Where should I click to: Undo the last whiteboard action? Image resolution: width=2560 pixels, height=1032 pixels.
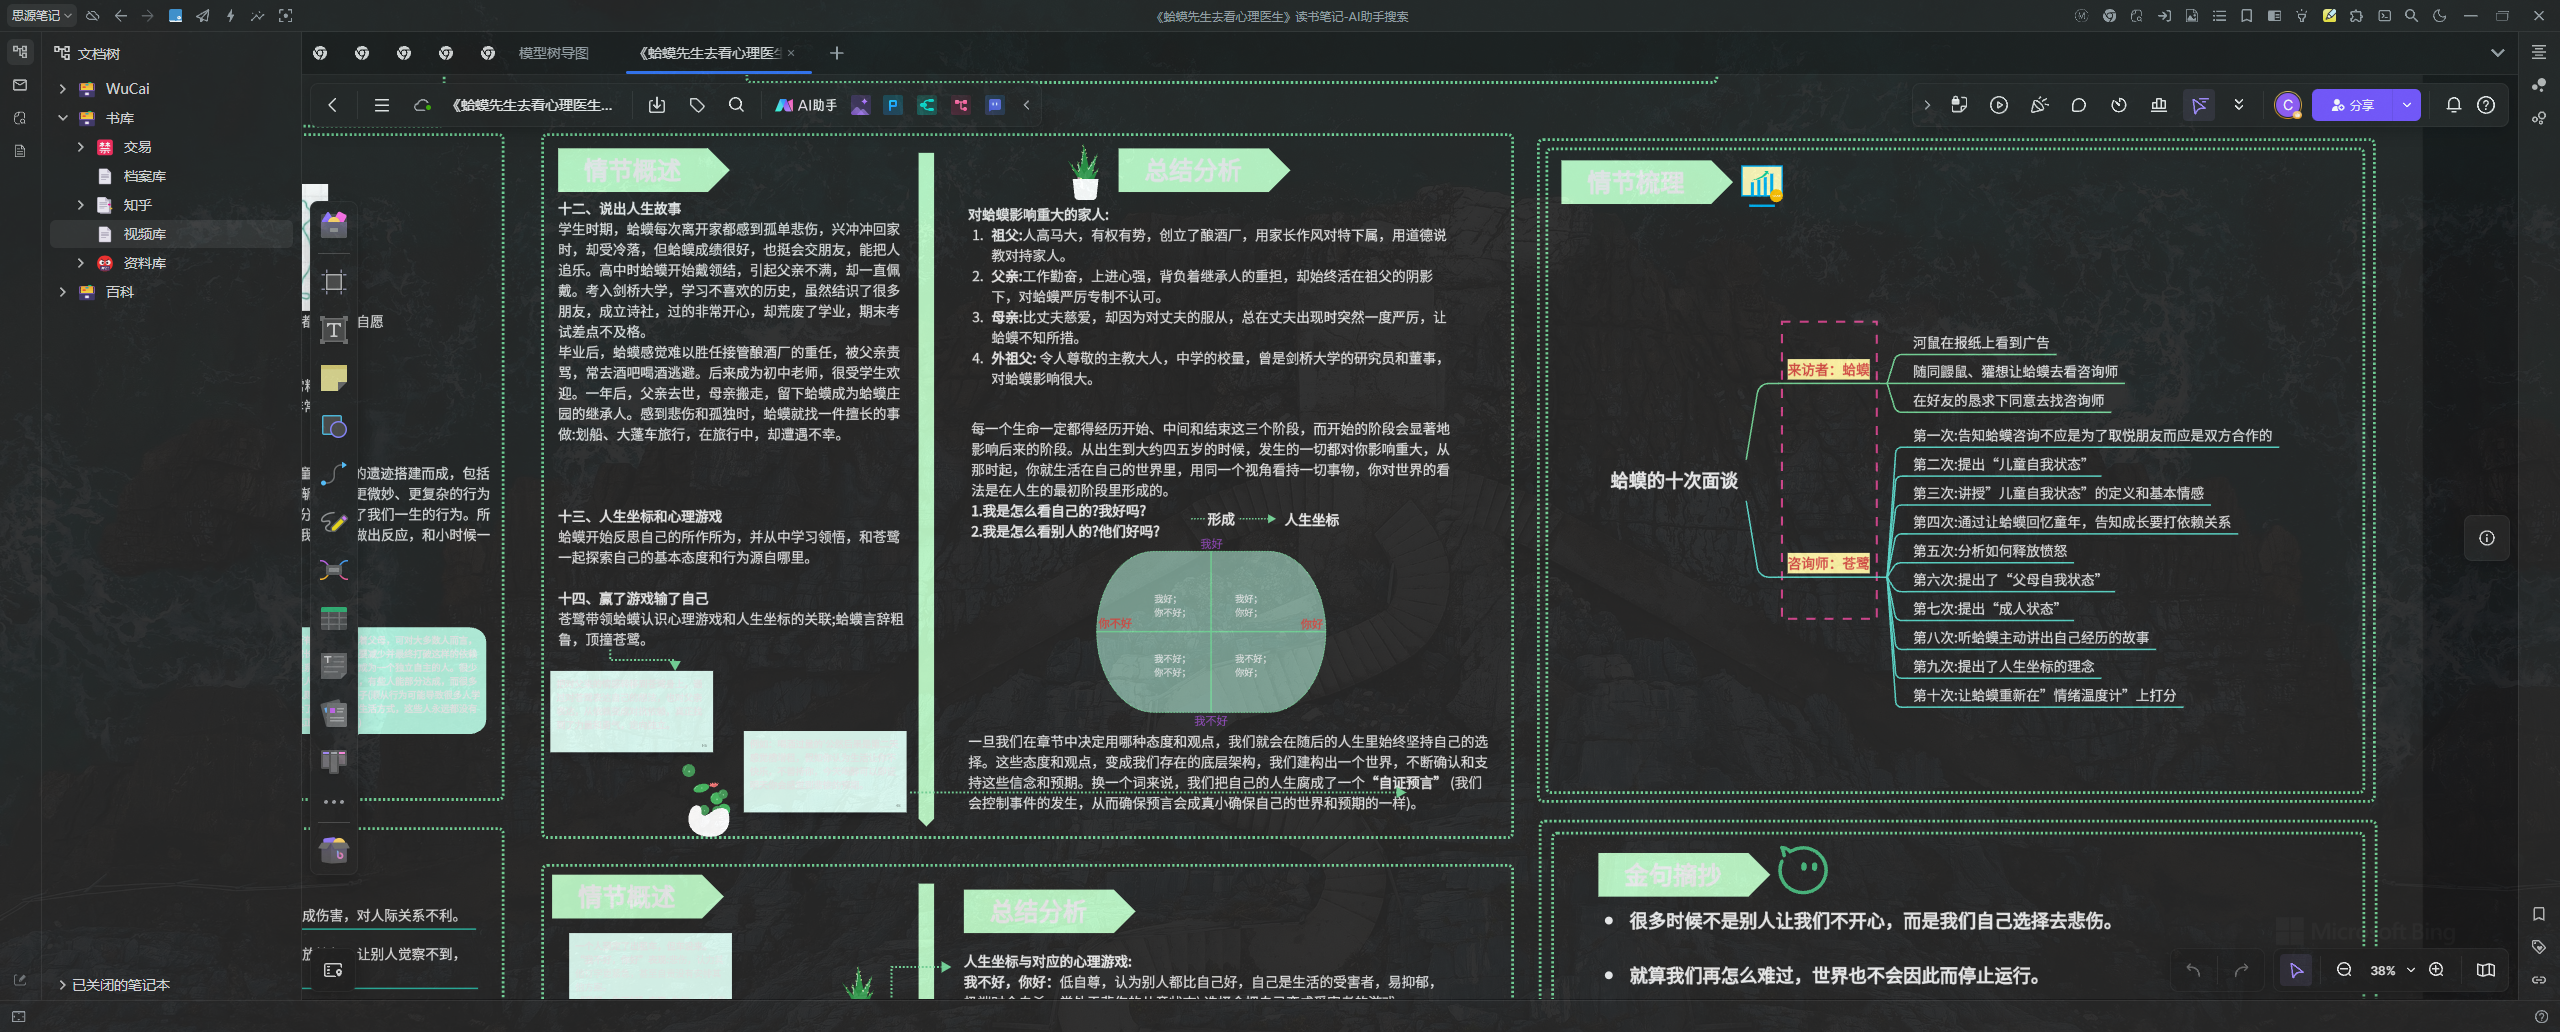tap(2193, 970)
